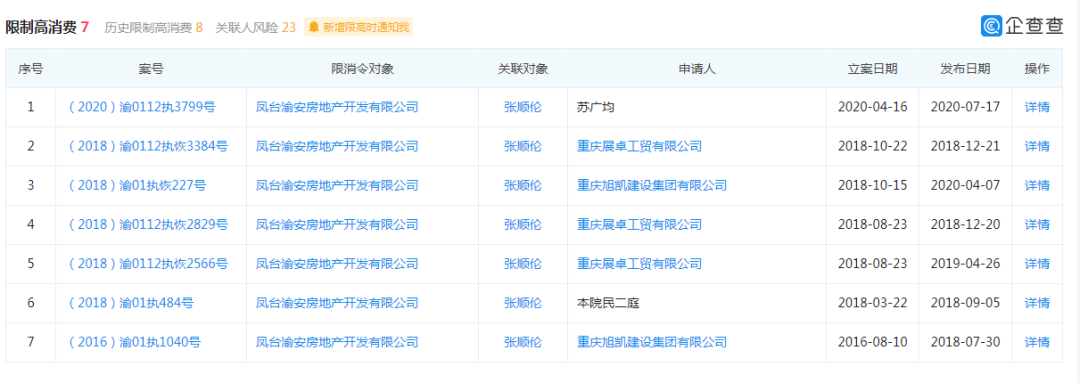Click applicant name 苏广均

coord(595,107)
